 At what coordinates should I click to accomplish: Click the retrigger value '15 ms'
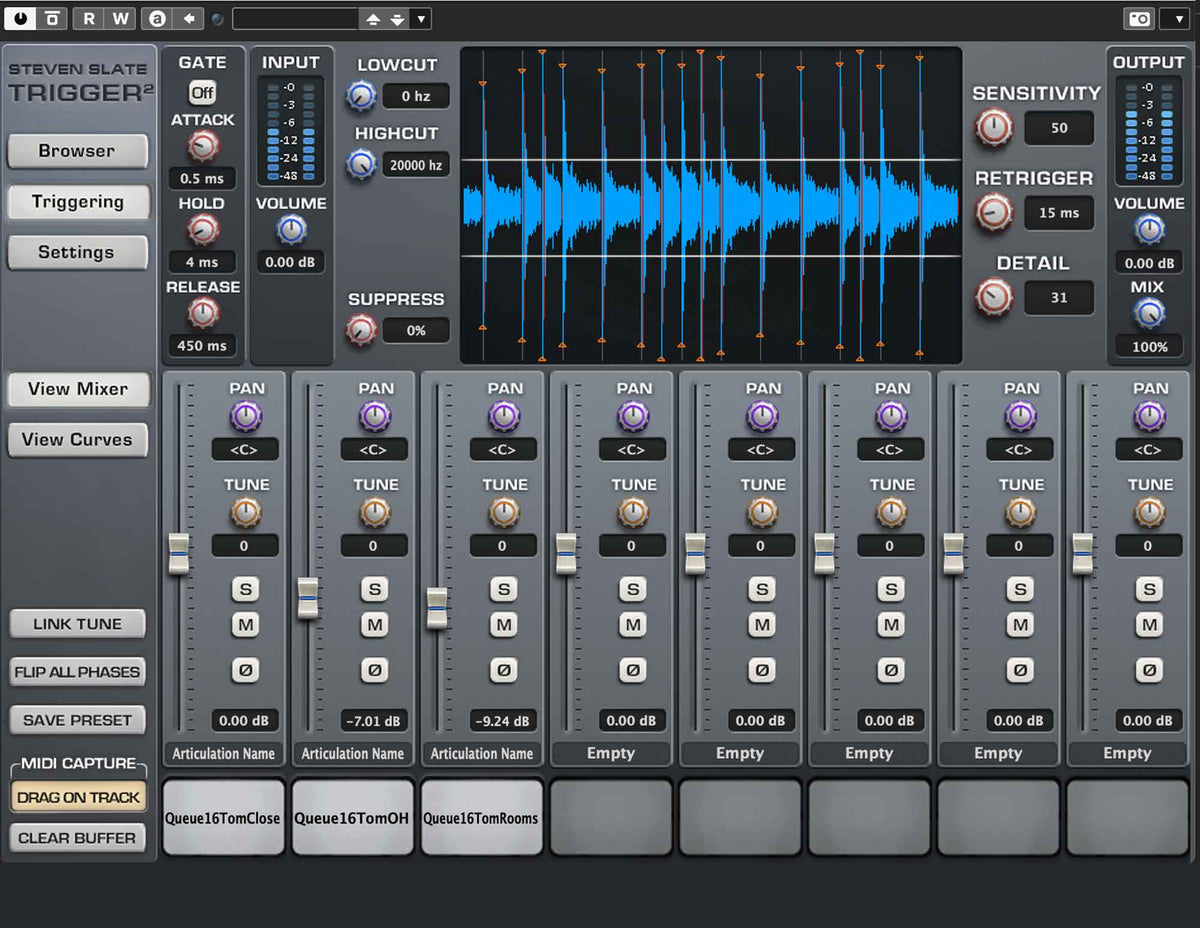(1059, 213)
